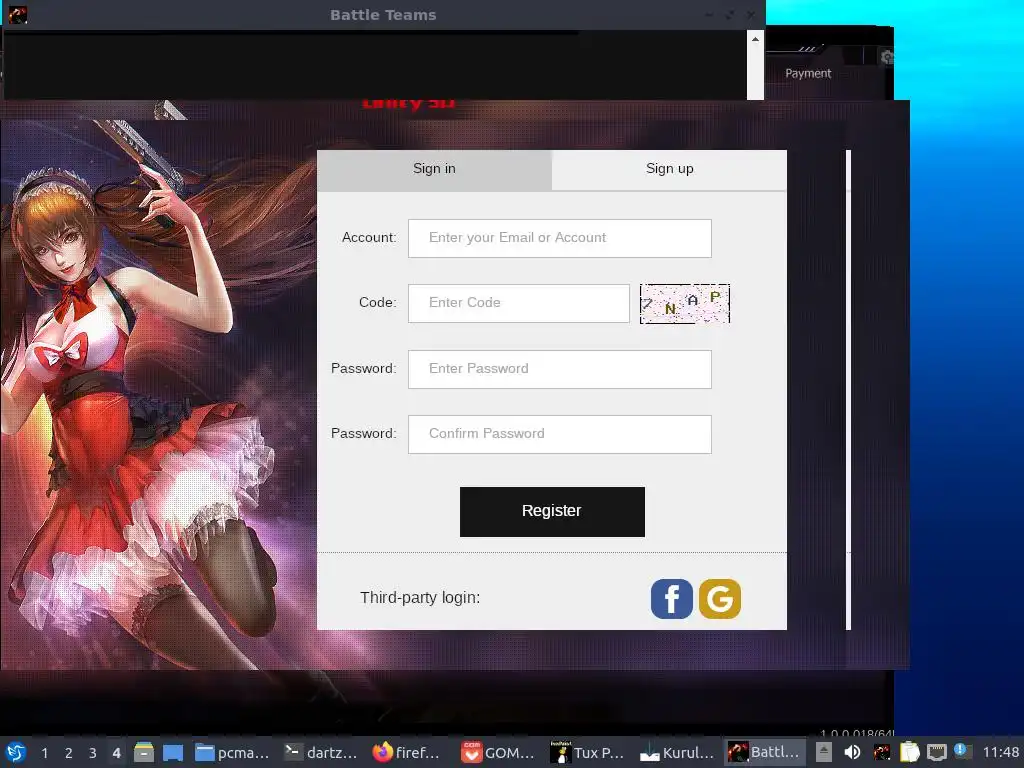
Task: Switch to virtual desktop 1
Action: tap(44, 753)
